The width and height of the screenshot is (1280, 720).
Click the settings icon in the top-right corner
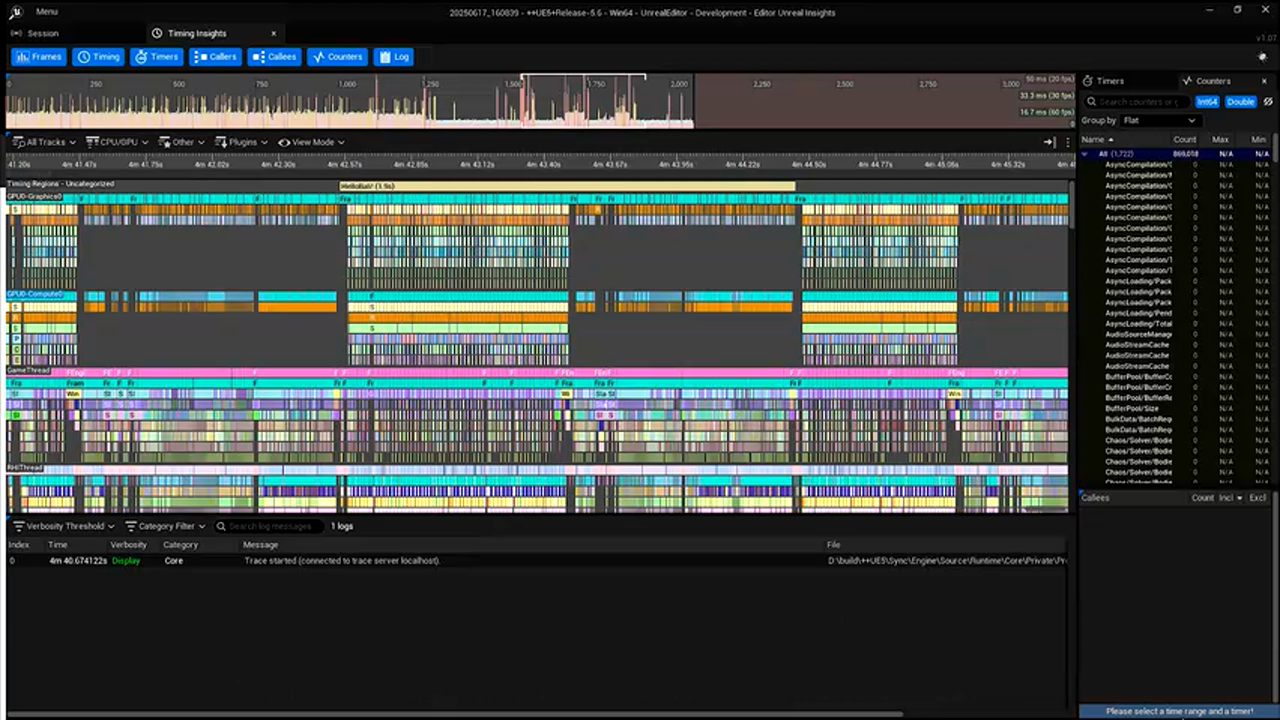1262,57
